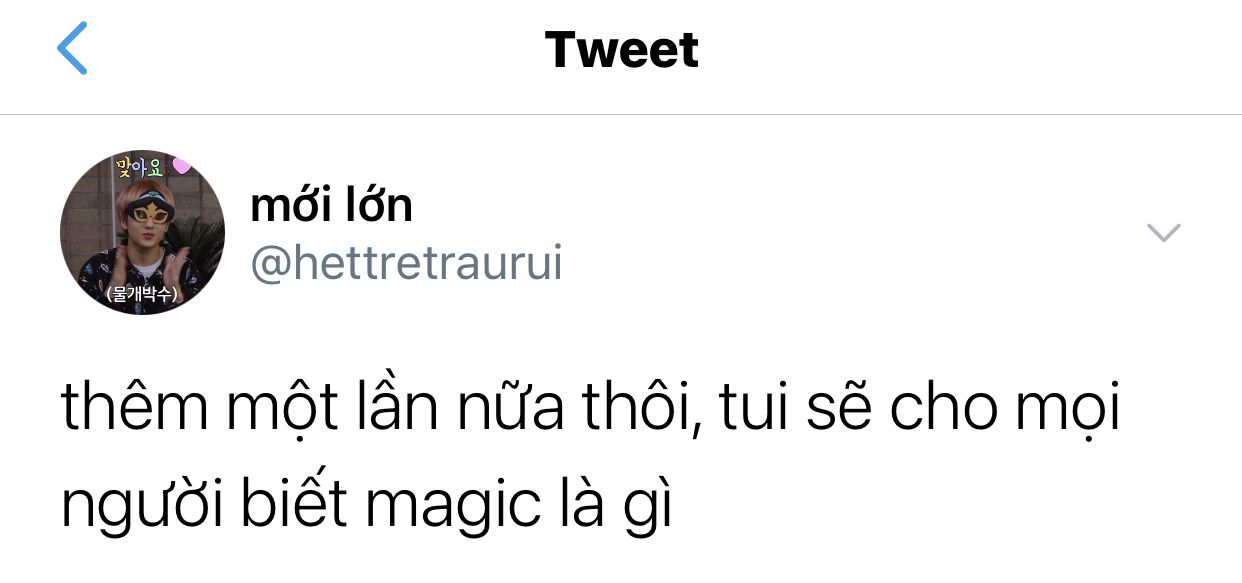Tap the "Tweet" header title
Screen dimensions: 1242x583
click(621, 50)
